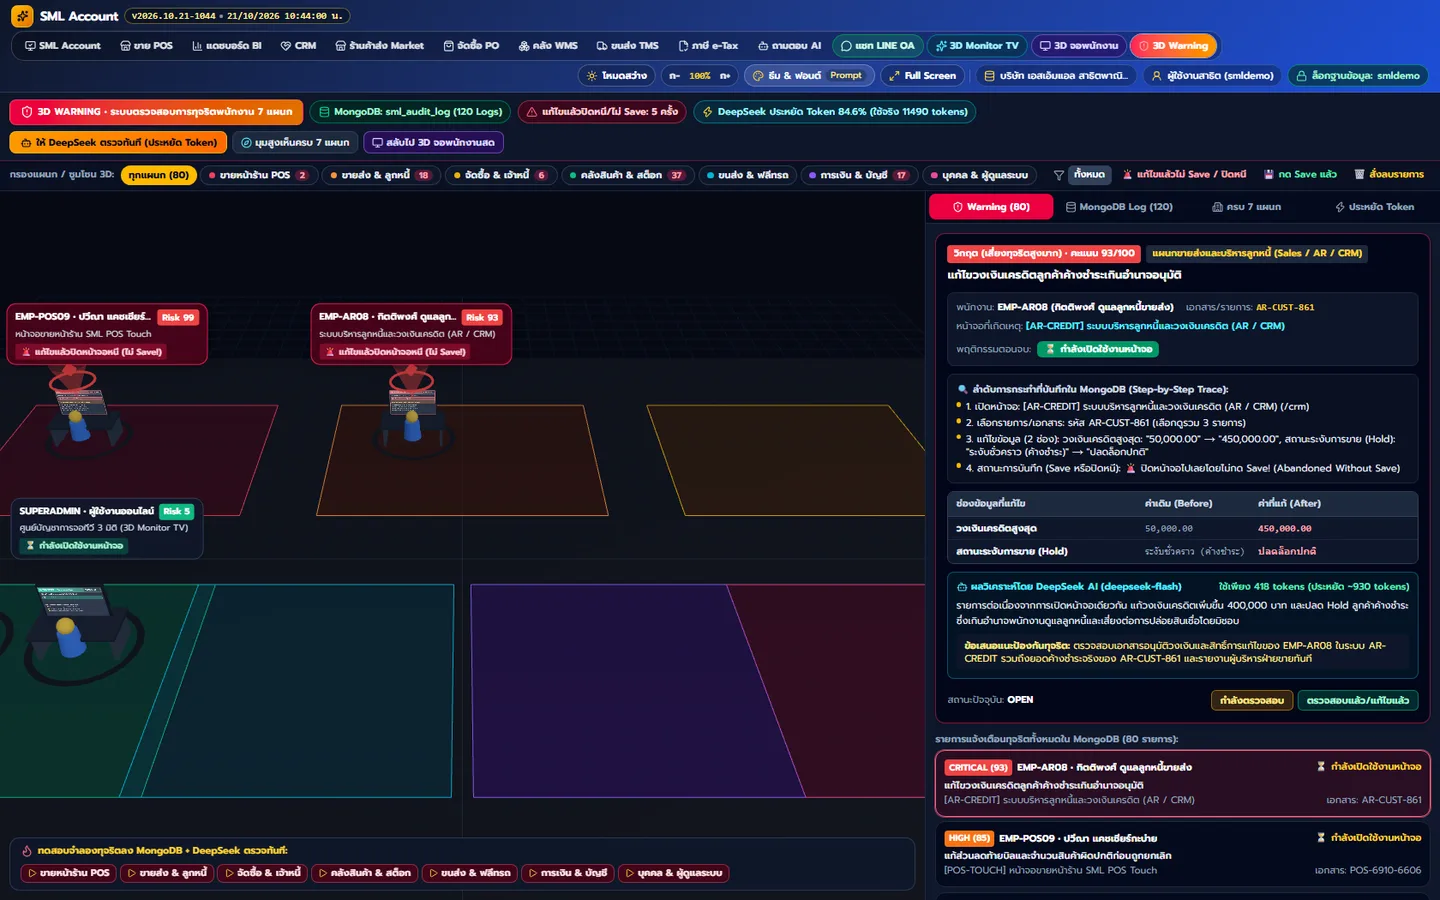This screenshot has height=900, width=1440.
Task: Click สลับไป 3D จอพนักงานสด button
Action: (x=433, y=143)
